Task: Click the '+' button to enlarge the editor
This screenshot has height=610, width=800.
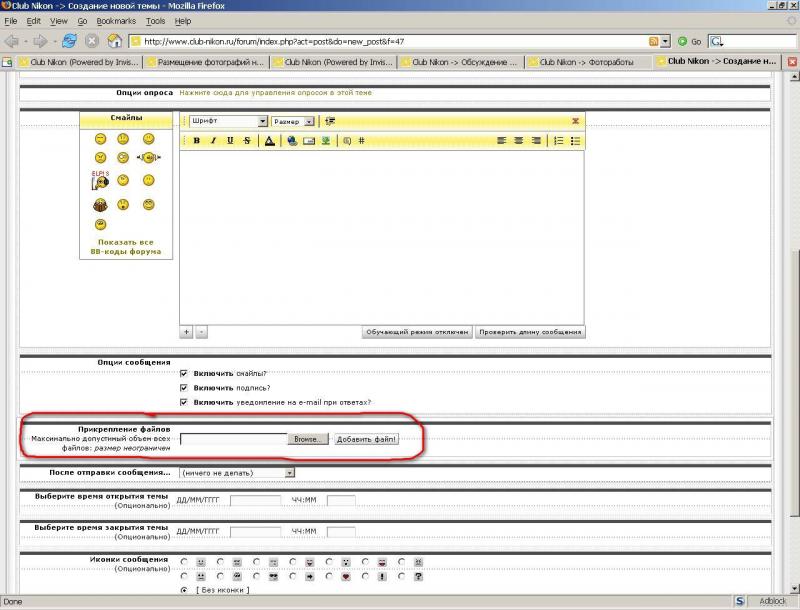Action: [186, 332]
